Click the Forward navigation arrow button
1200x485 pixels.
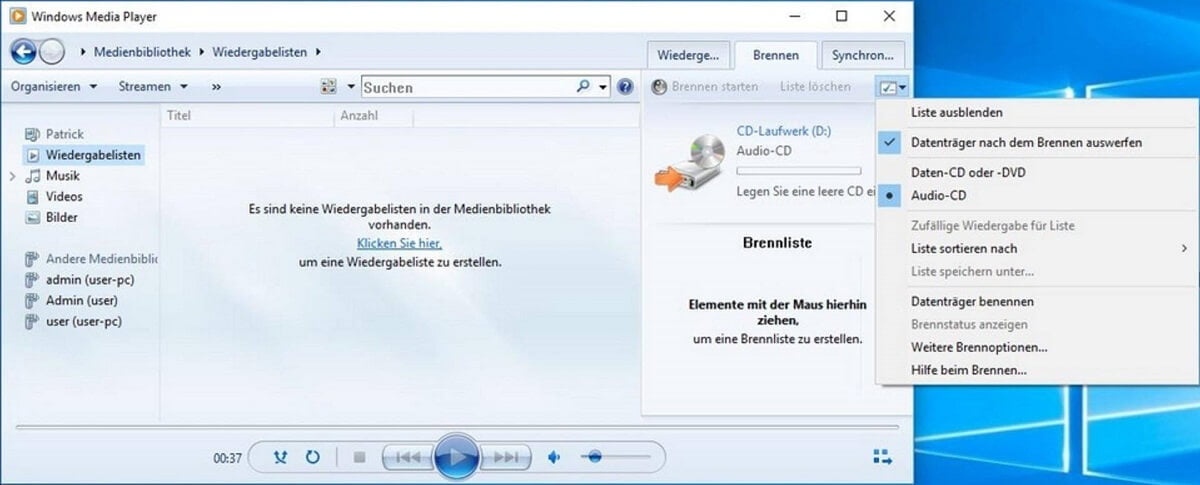click(x=52, y=51)
